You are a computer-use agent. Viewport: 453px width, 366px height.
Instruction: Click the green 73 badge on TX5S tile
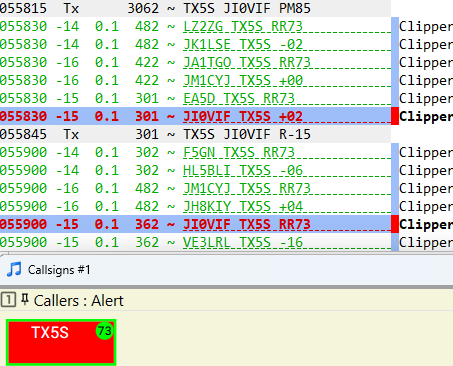tap(105, 331)
